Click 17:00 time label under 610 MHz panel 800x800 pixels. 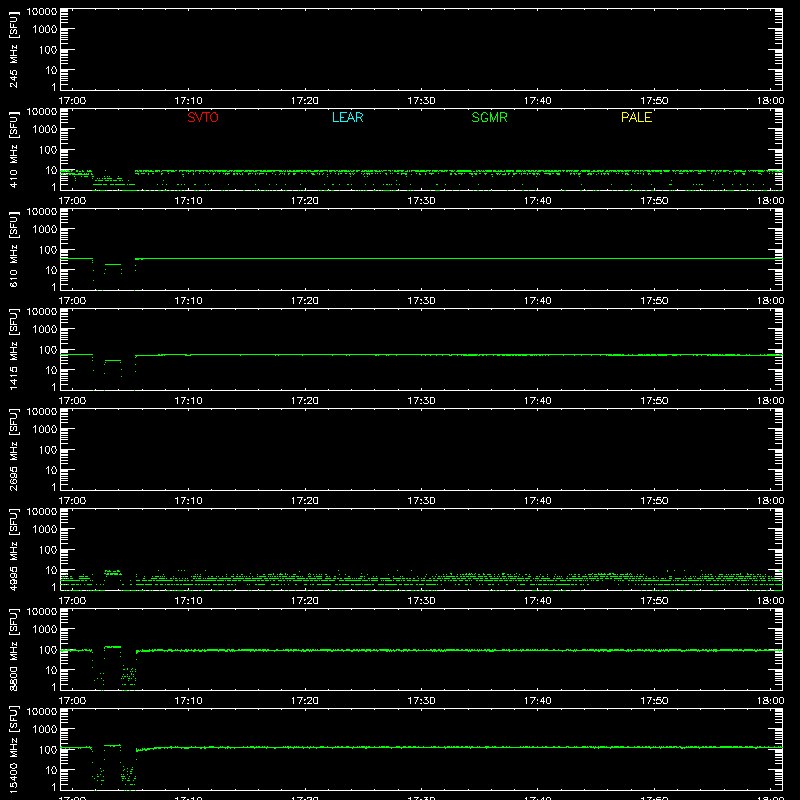point(72,301)
